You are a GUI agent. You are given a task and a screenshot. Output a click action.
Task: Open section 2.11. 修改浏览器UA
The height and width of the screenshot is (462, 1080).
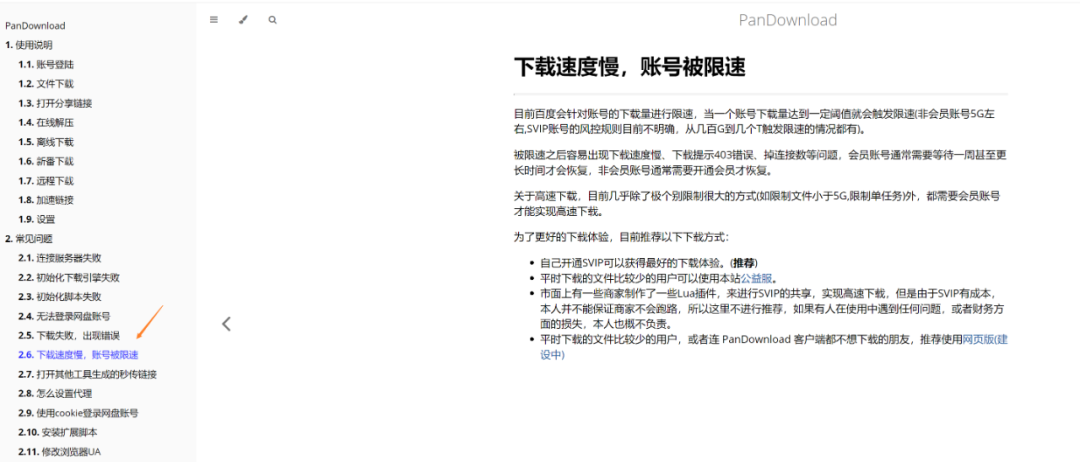(x=60, y=452)
